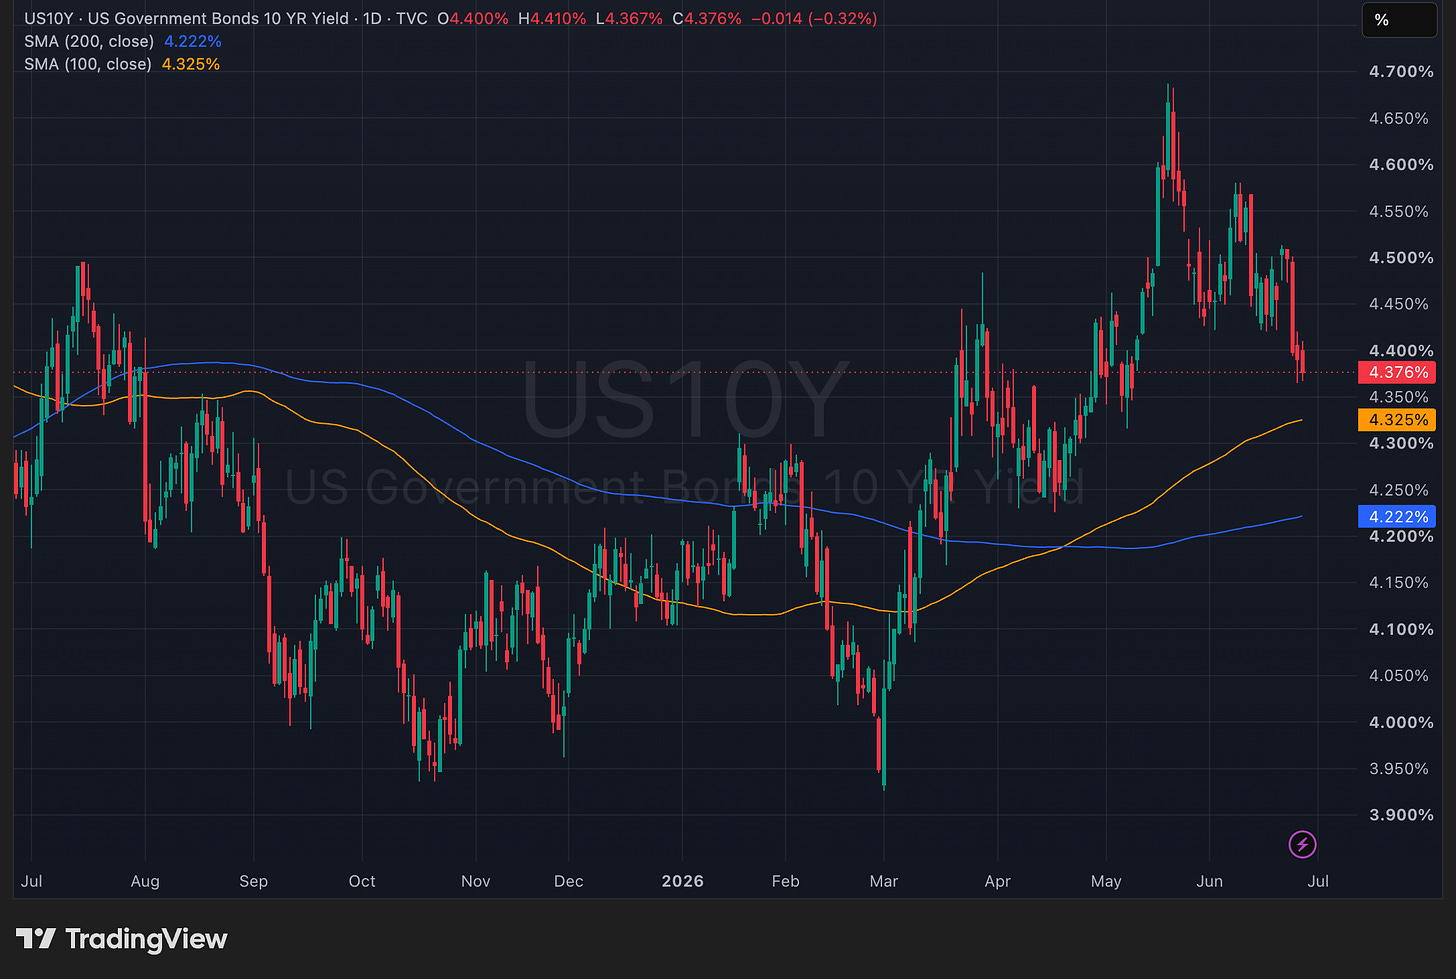Click the blue 4.222% SMA price label
Image resolution: width=1456 pixels, height=979 pixels.
(x=1397, y=517)
